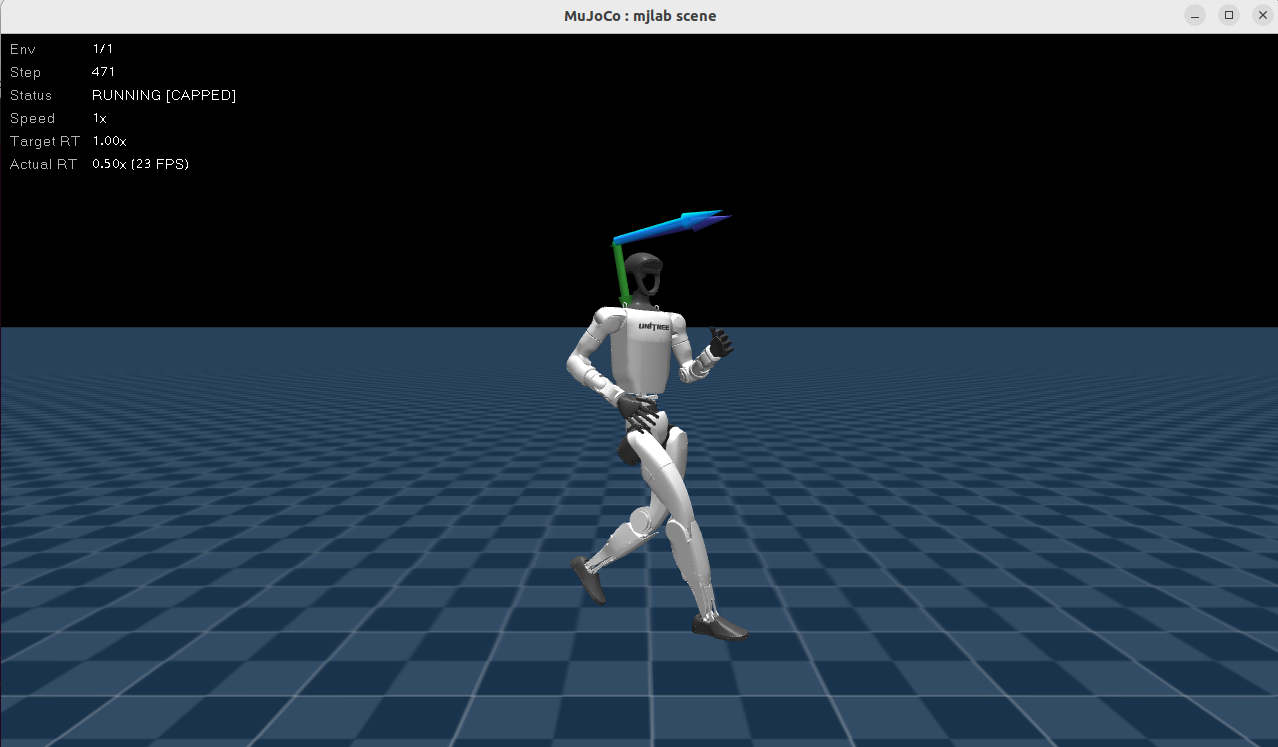1278x747 pixels.
Task: Click the step count "471"
Action: 103,72
